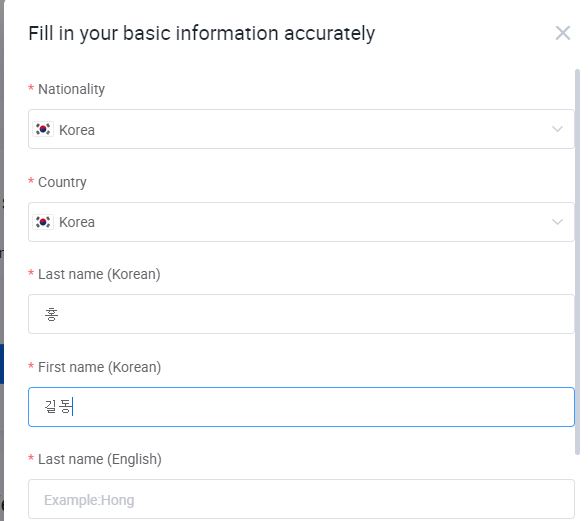Viewport: 588px width, 521px height.
Task: Click the Korean flag in Nationality field
Action: tap(43, 129)
